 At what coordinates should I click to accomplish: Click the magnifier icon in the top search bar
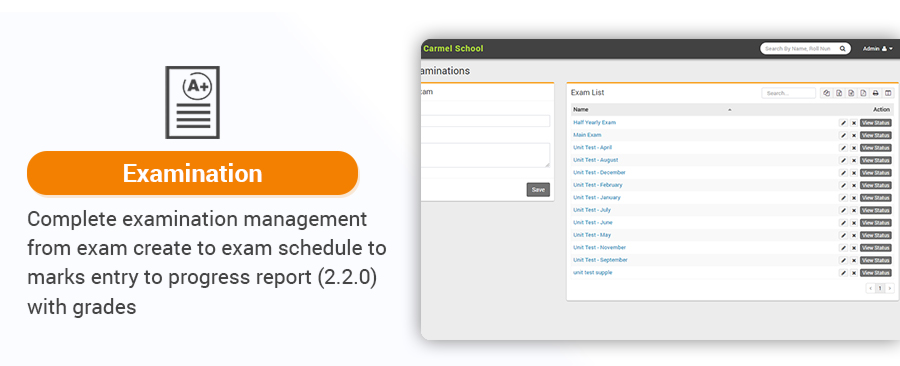coord(843,49)
